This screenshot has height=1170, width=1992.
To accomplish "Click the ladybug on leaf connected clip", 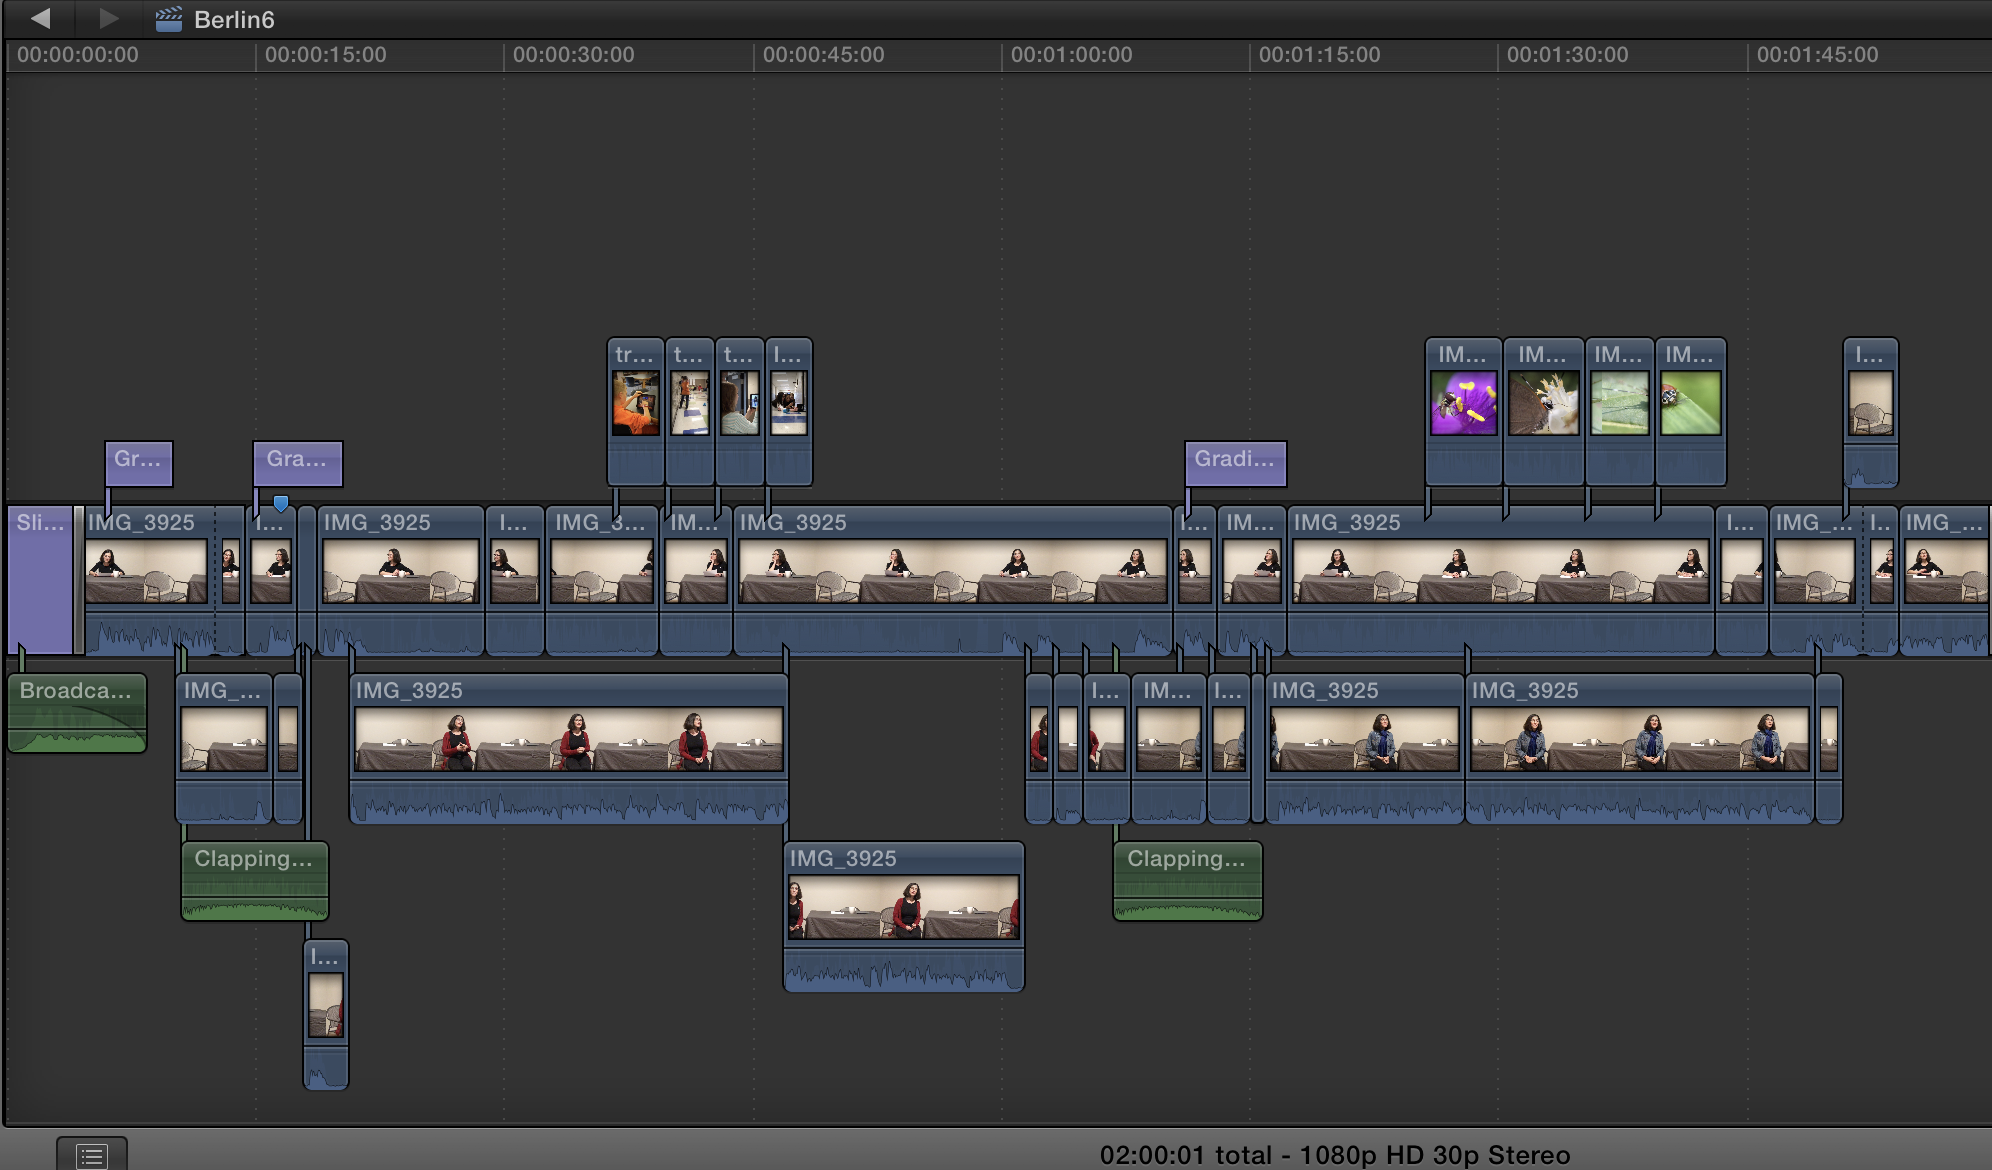I will point(1690,412).
